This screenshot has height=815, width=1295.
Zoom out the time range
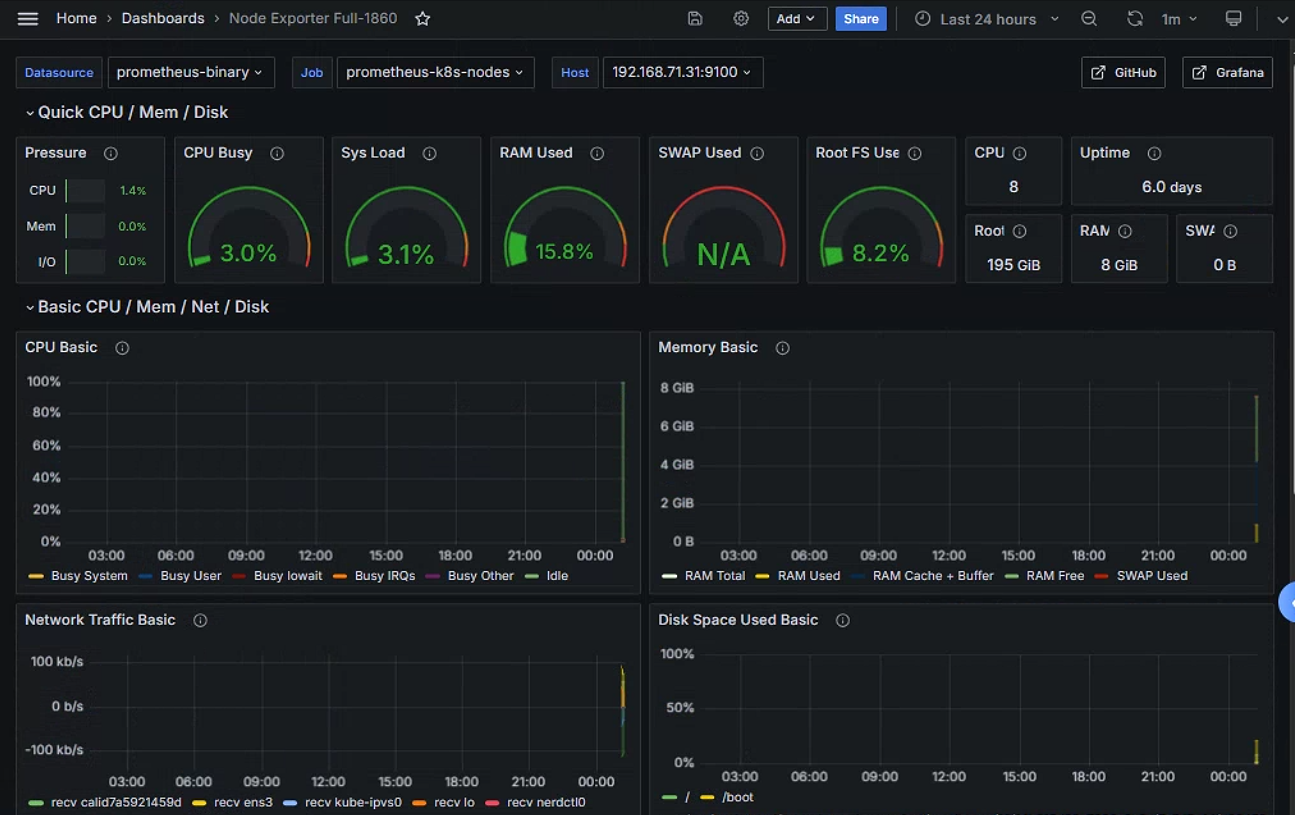pos(1089,19)
